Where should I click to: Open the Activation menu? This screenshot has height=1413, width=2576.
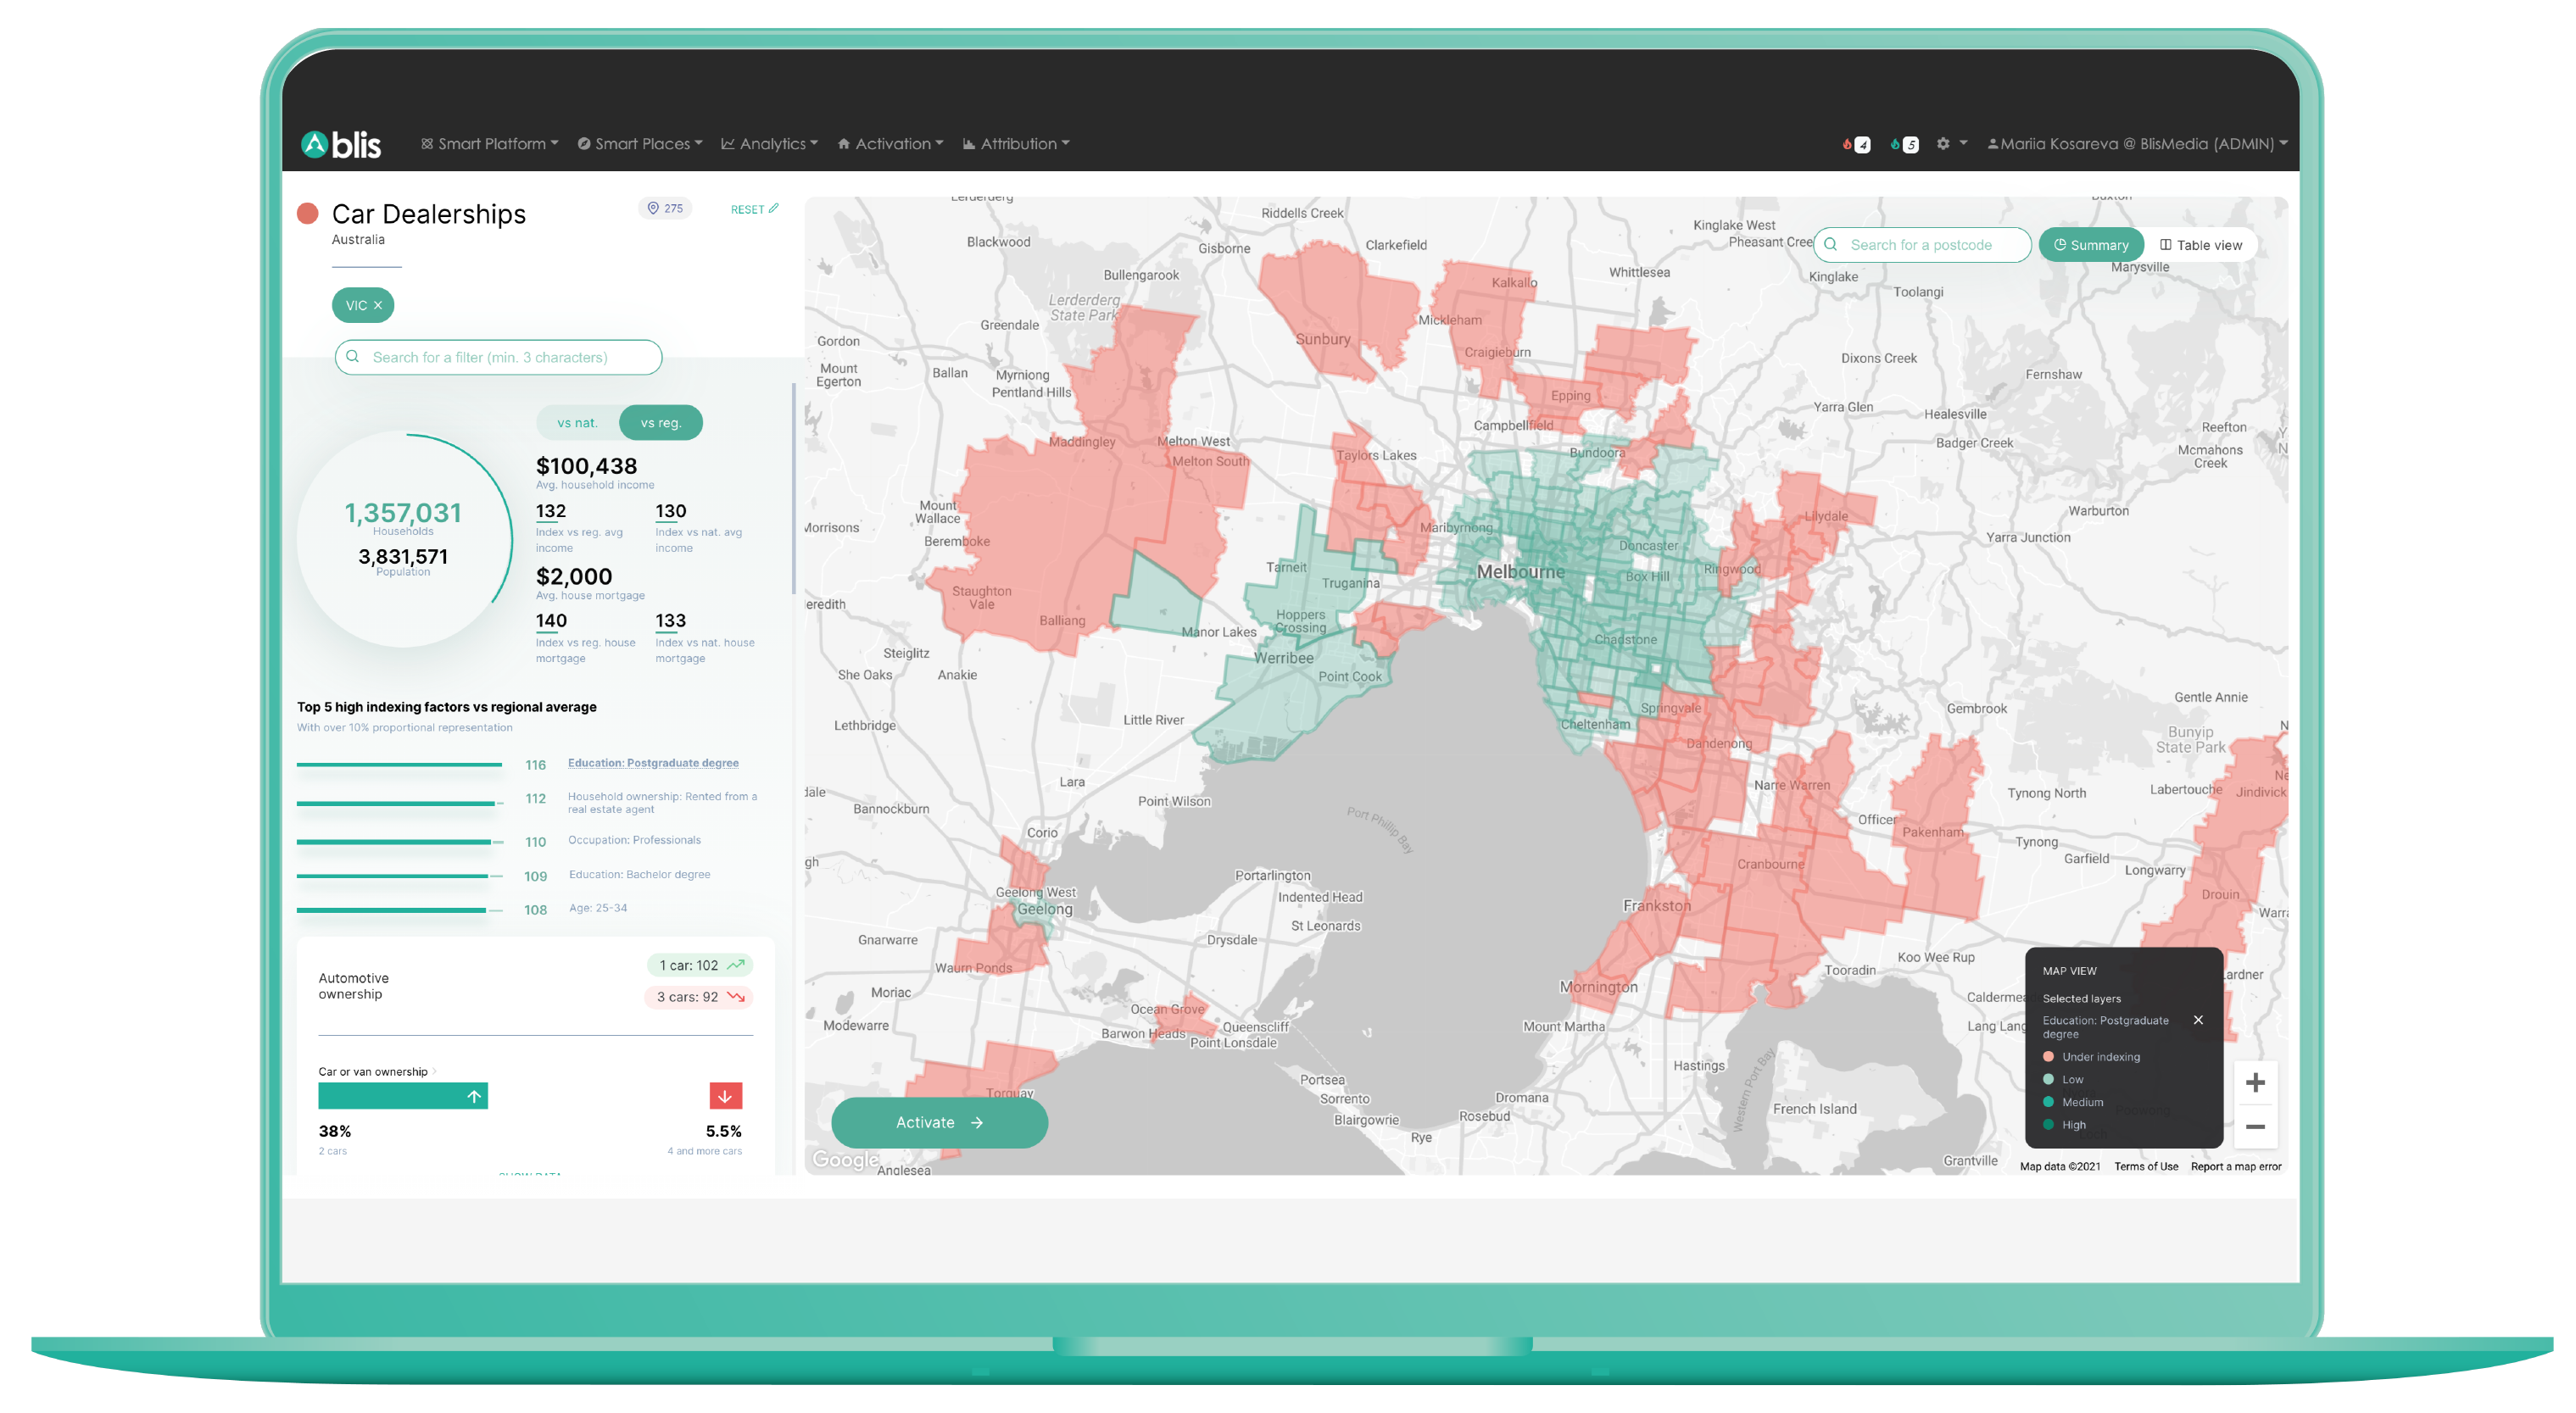point(890,144)
